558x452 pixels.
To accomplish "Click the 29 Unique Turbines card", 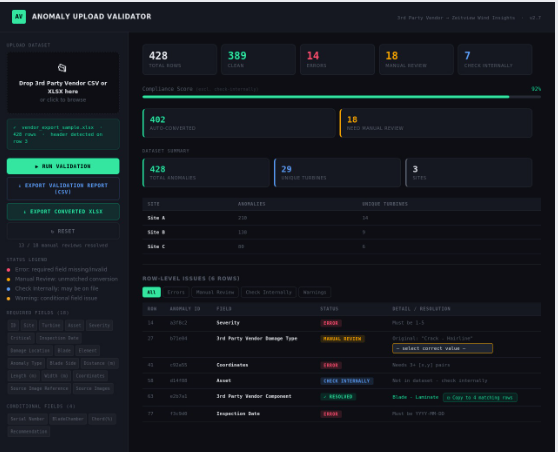I will [x=337, y=173].
